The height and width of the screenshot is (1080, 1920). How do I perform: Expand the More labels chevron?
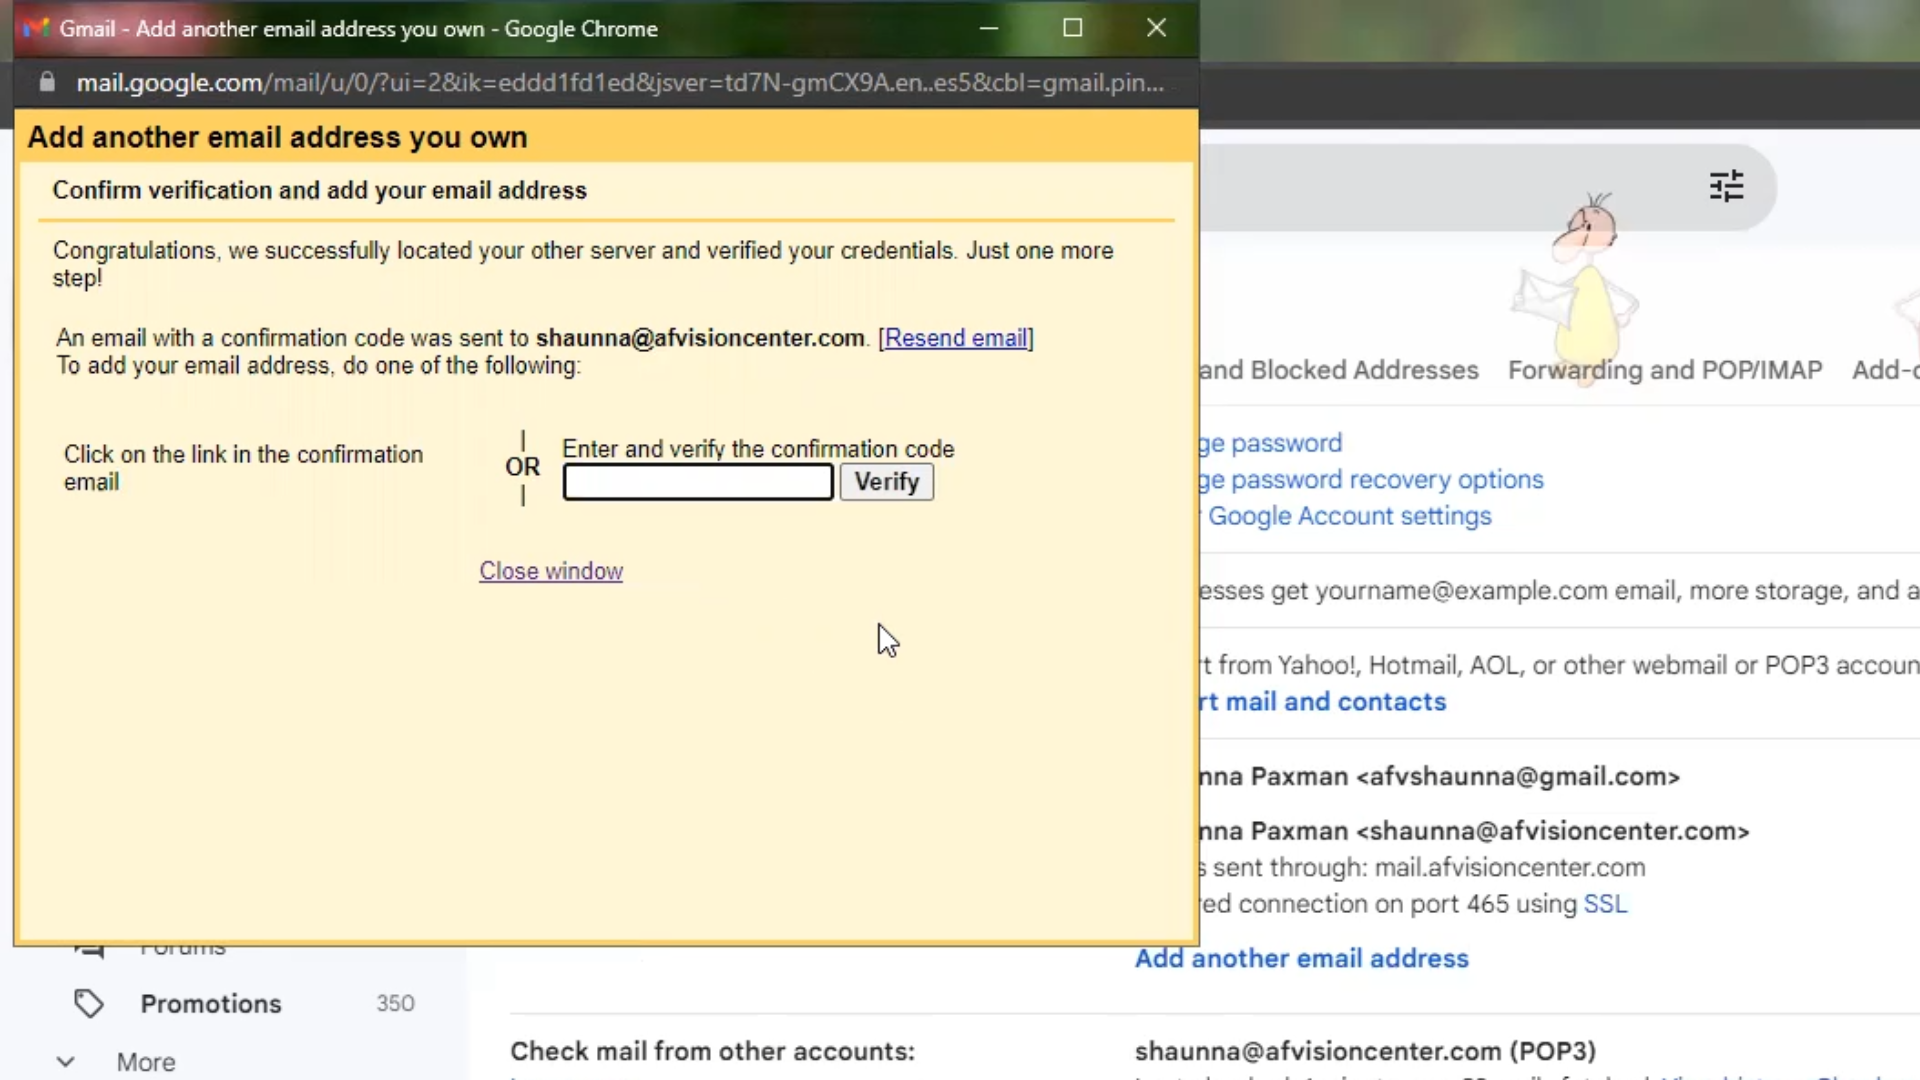[66, 1062]
